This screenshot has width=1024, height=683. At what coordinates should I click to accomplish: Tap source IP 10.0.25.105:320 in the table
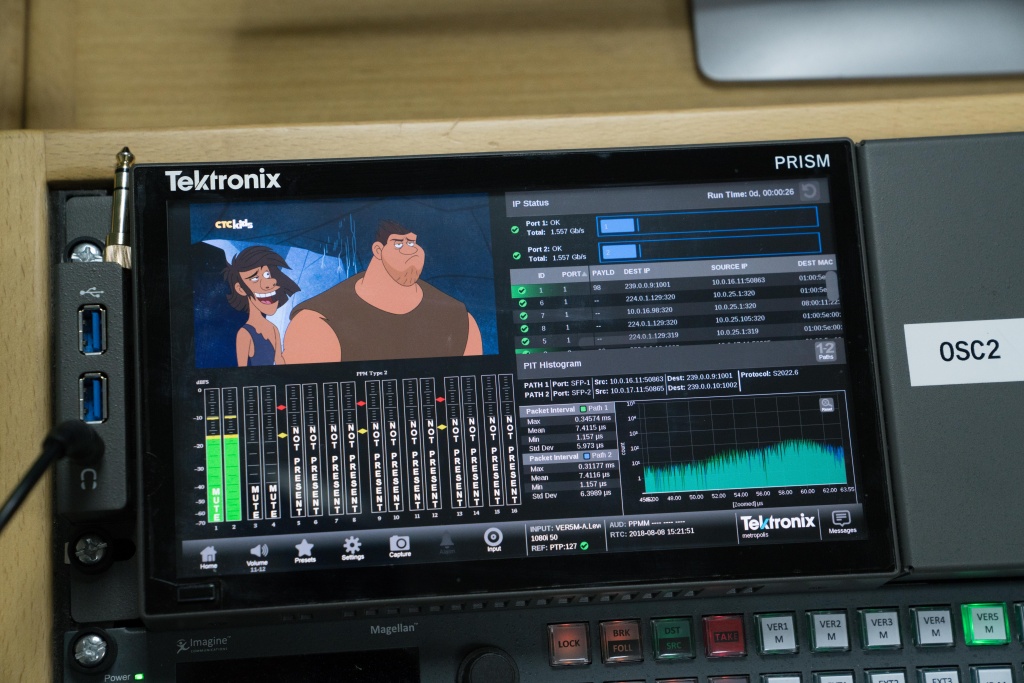740,319
